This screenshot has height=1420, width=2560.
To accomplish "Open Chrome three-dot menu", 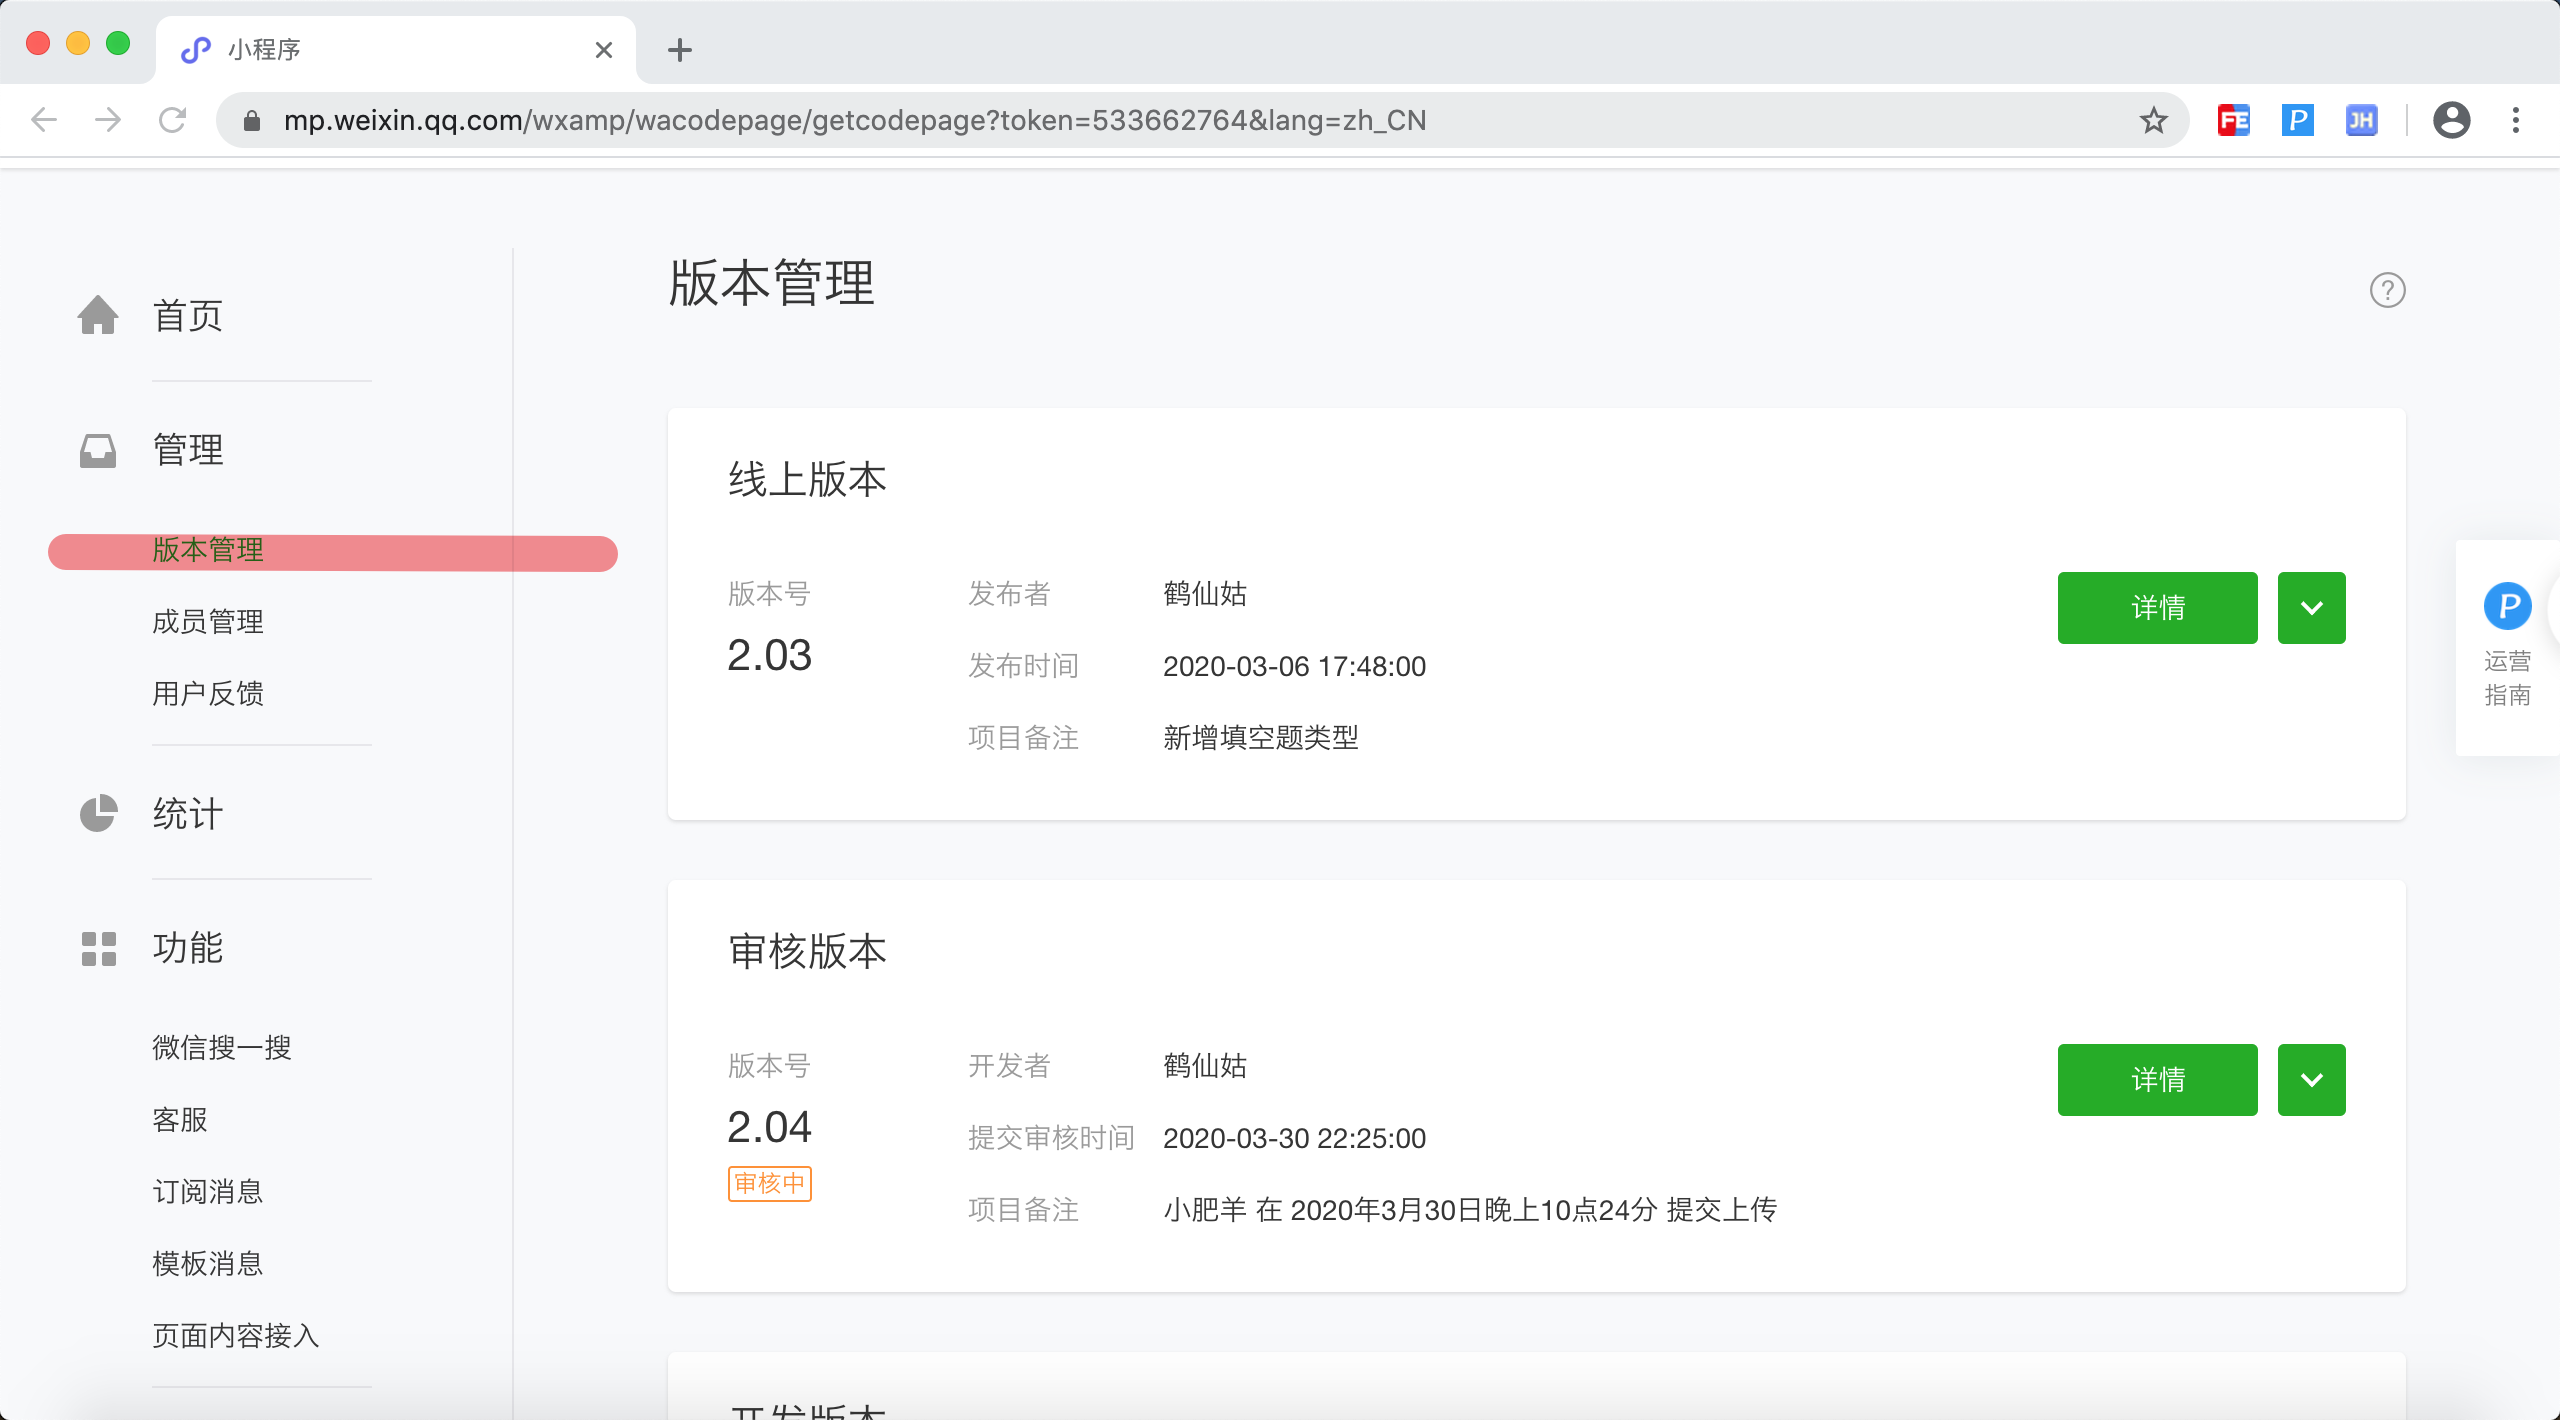I will [2516, 121].
